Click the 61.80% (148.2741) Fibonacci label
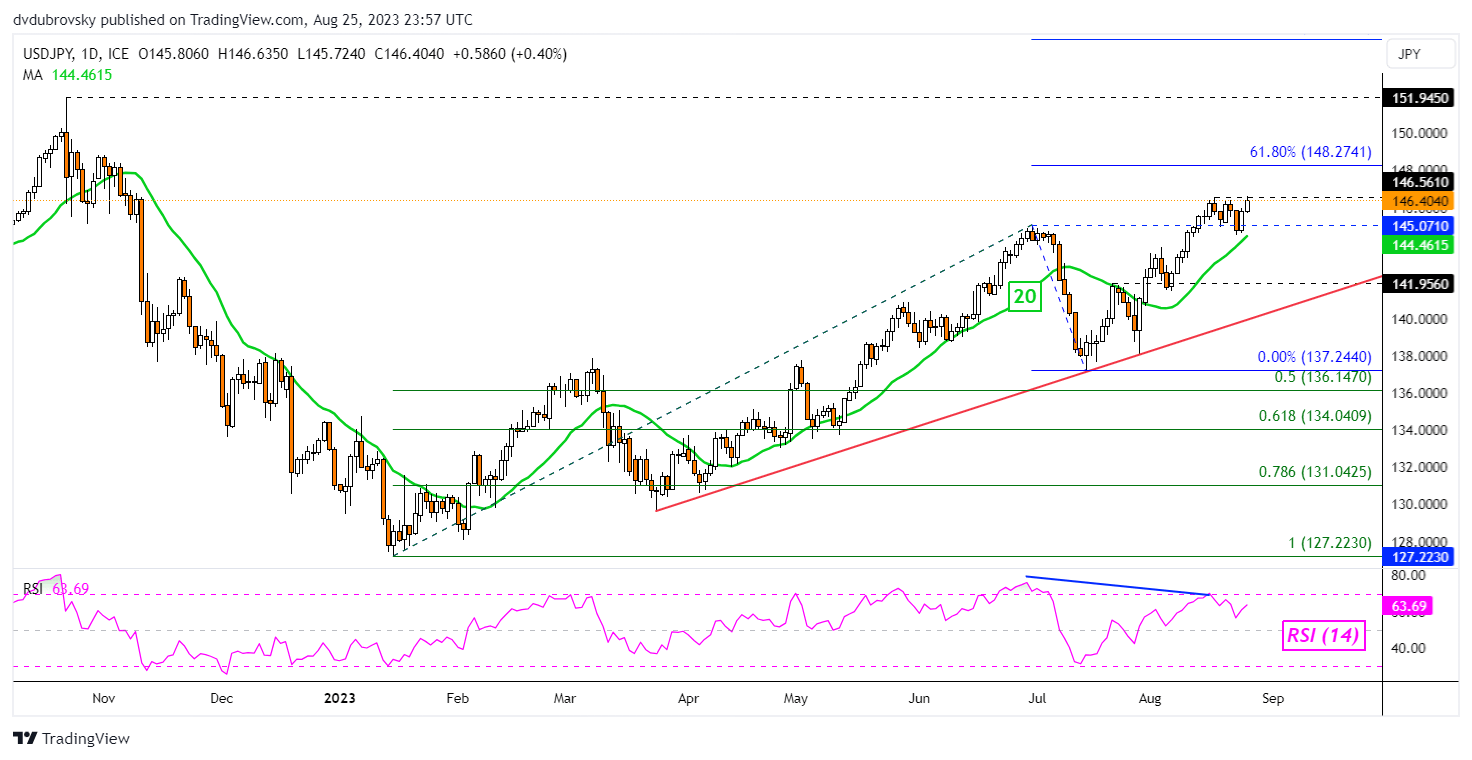 (1310, 152)
